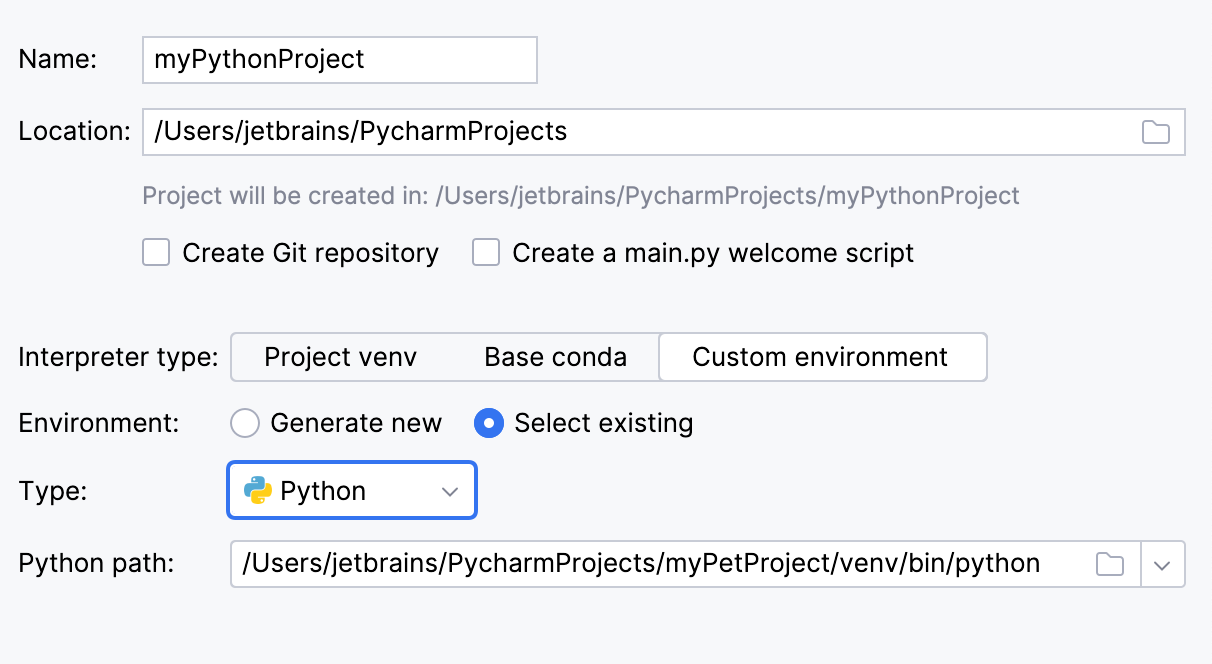Screen dimensions: 1212x664
Task: Switch to Base conda interpreter type
Action: coord(555,357)
